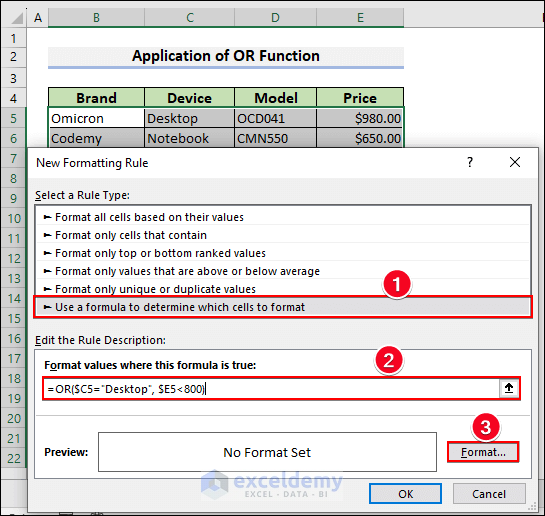Click the 'Model' header cell
545x516 pixels.
click(x=275, y=98)
